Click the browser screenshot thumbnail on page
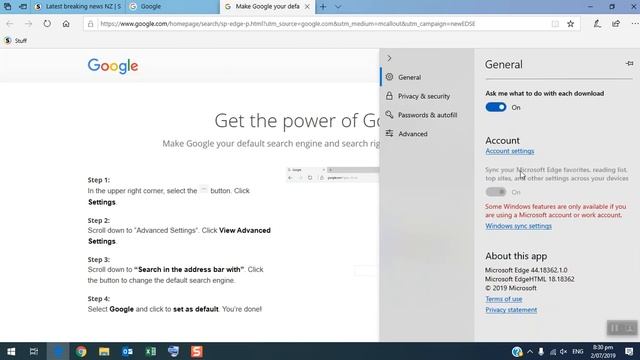 [332, 174]
